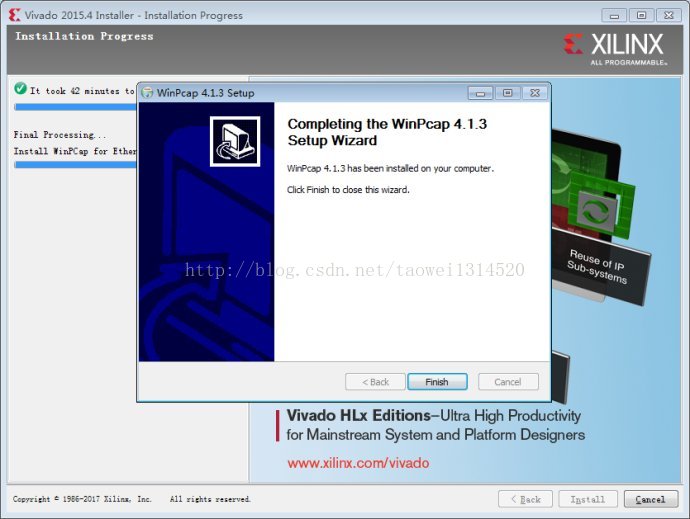This screenshot has width=690, height=519.
Task: Click the WinPcap title bar icon
Action: (147, 93)
